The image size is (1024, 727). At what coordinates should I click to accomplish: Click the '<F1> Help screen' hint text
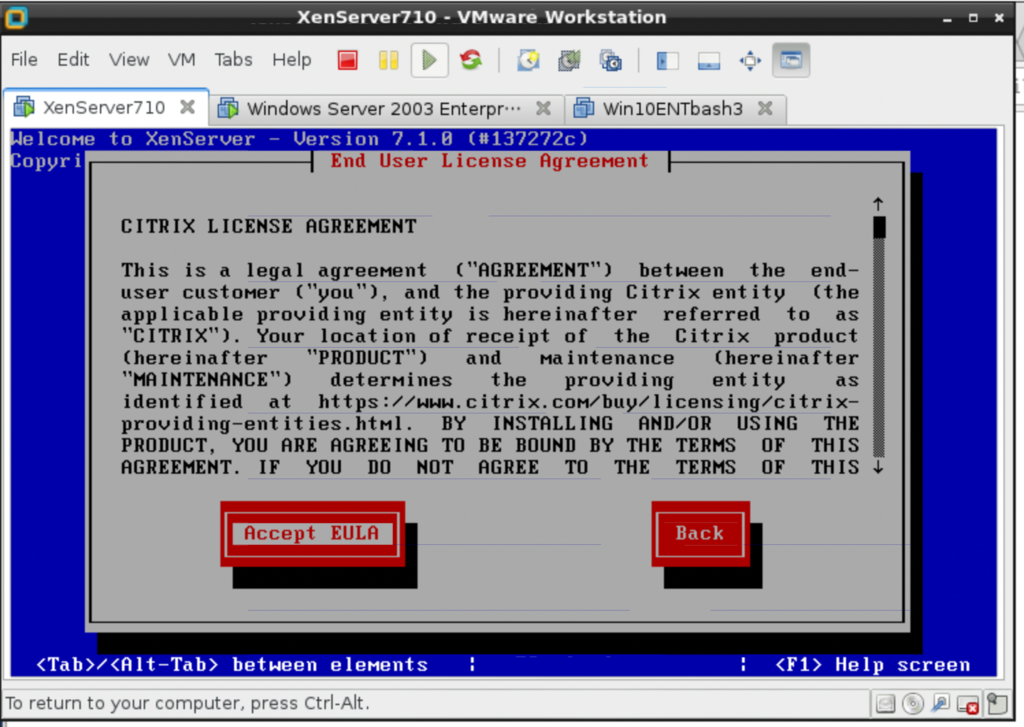point(872,665)
